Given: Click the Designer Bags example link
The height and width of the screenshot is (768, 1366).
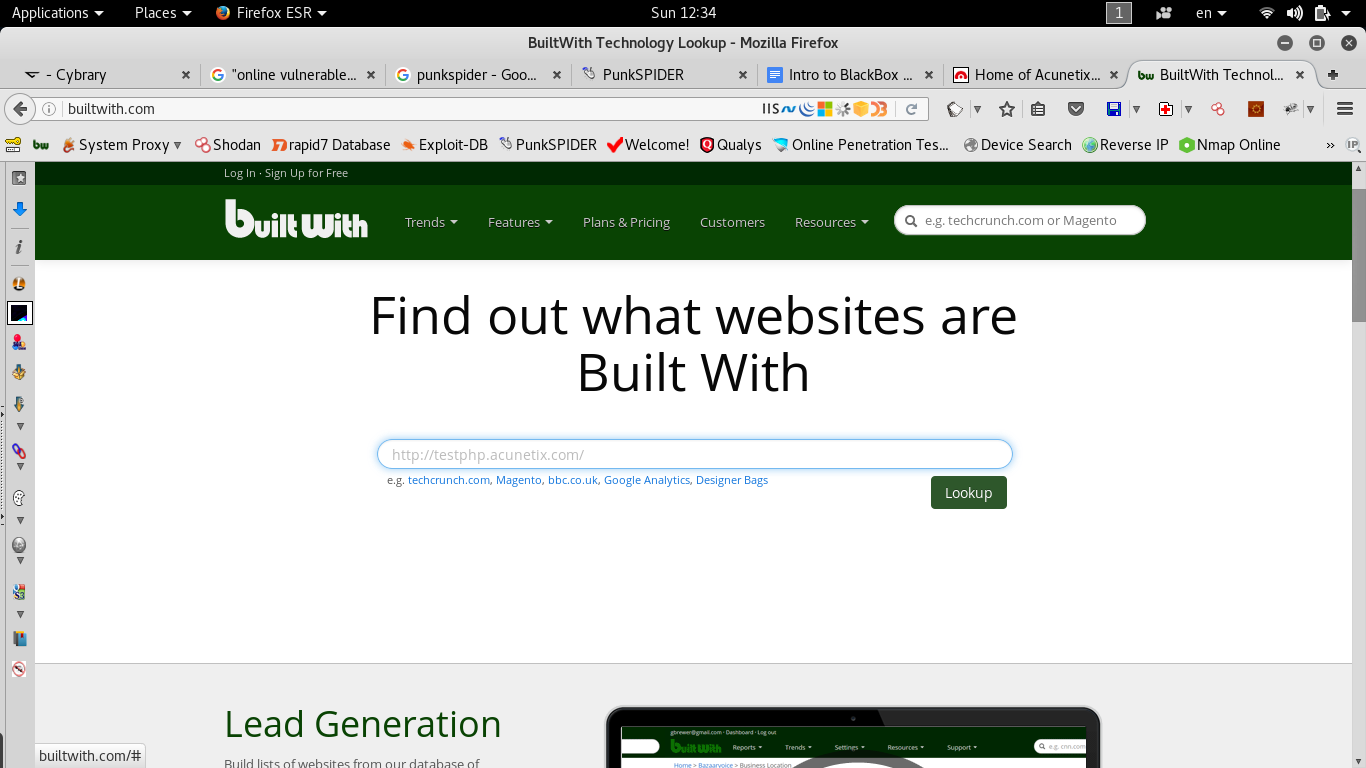Looking at the screenshot, I should 732,480.
